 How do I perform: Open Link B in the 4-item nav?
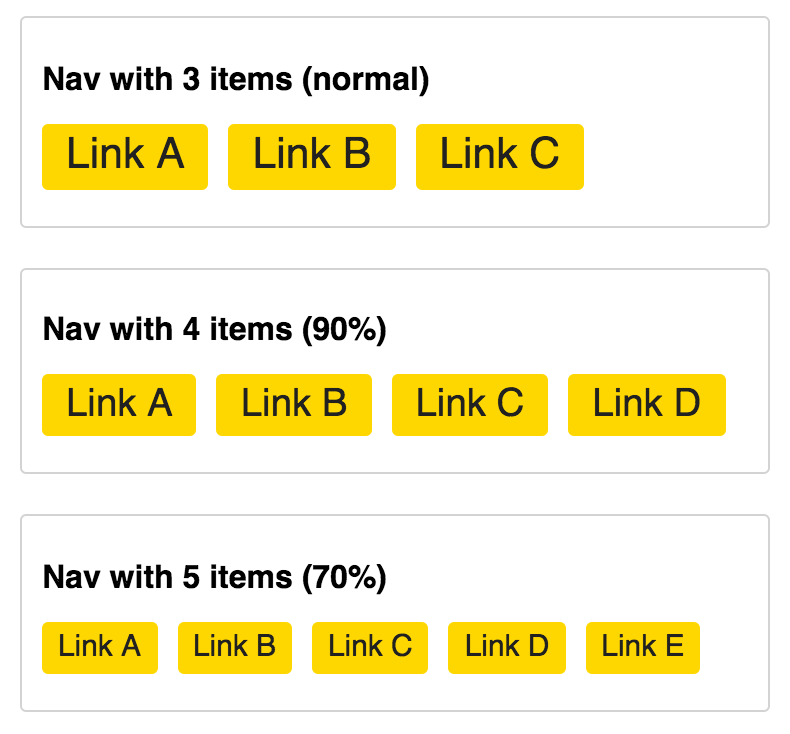point(294,404)
